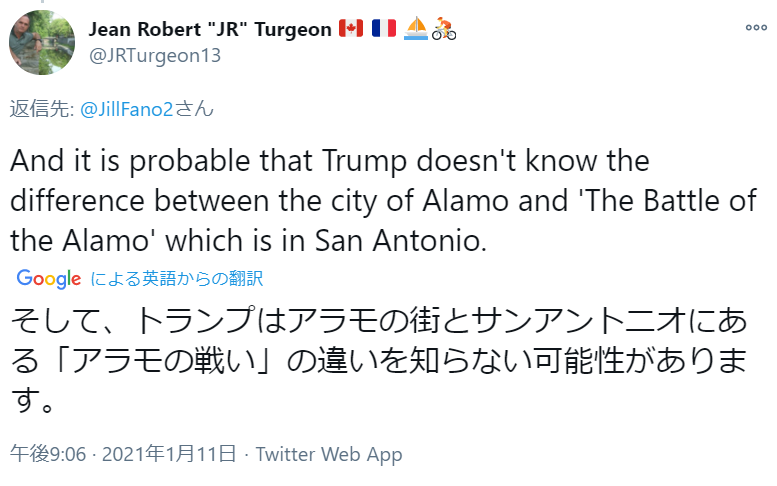Click the "返信先:" label
This screenshot has width=777, height=486.
tap(40, 110)
